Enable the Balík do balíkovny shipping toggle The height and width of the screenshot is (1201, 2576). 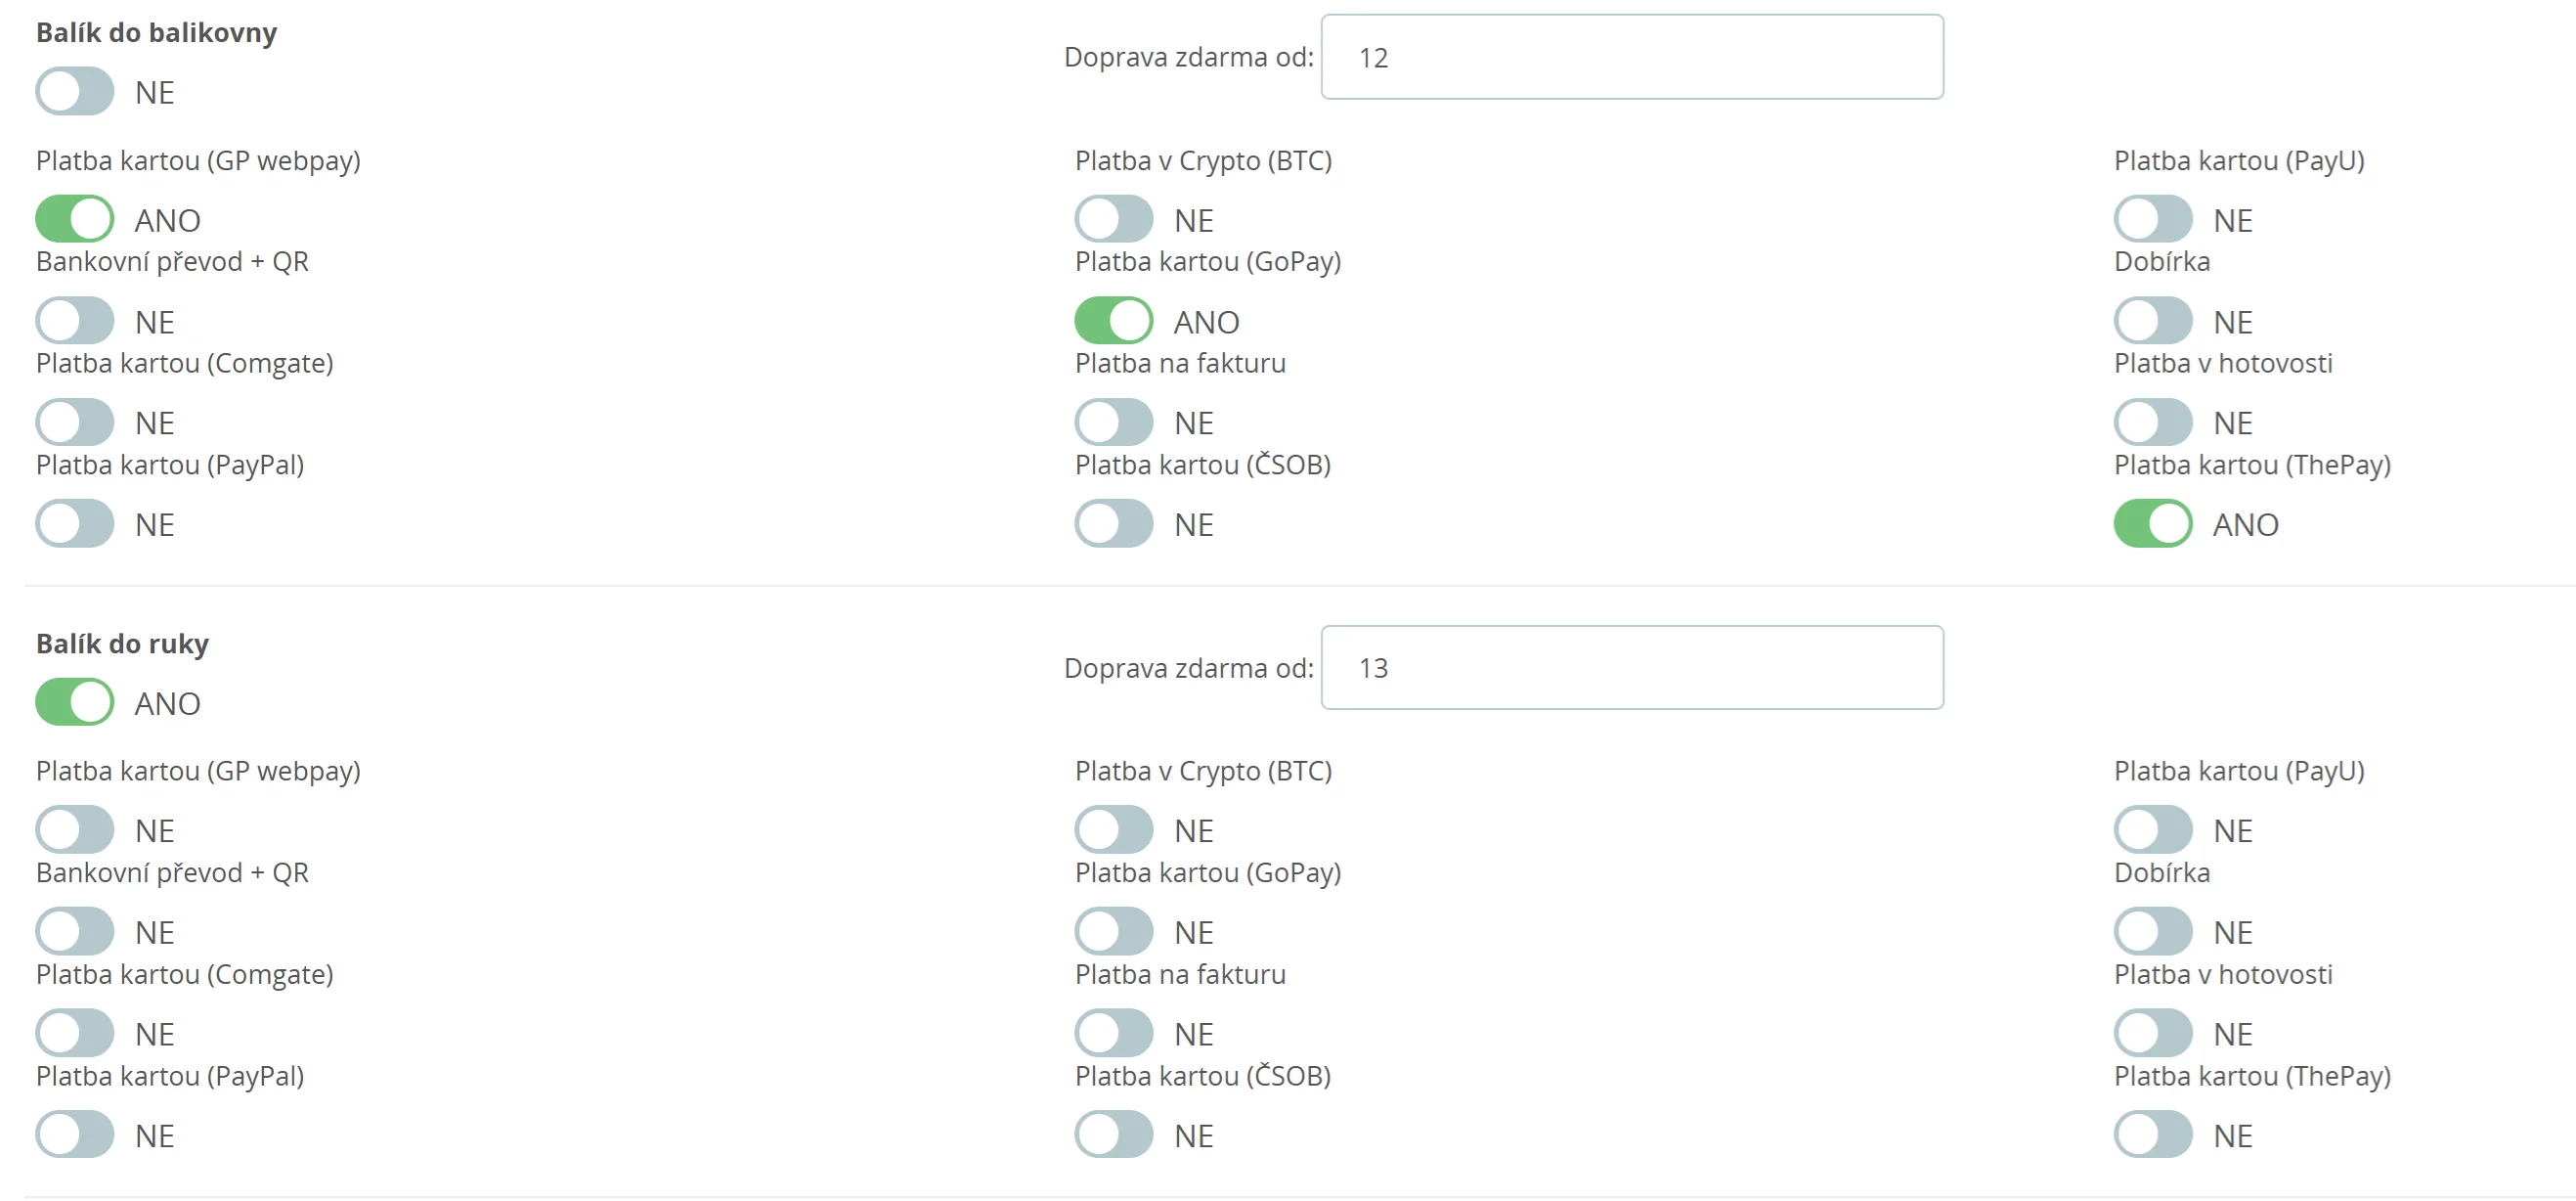coord(75,92)
